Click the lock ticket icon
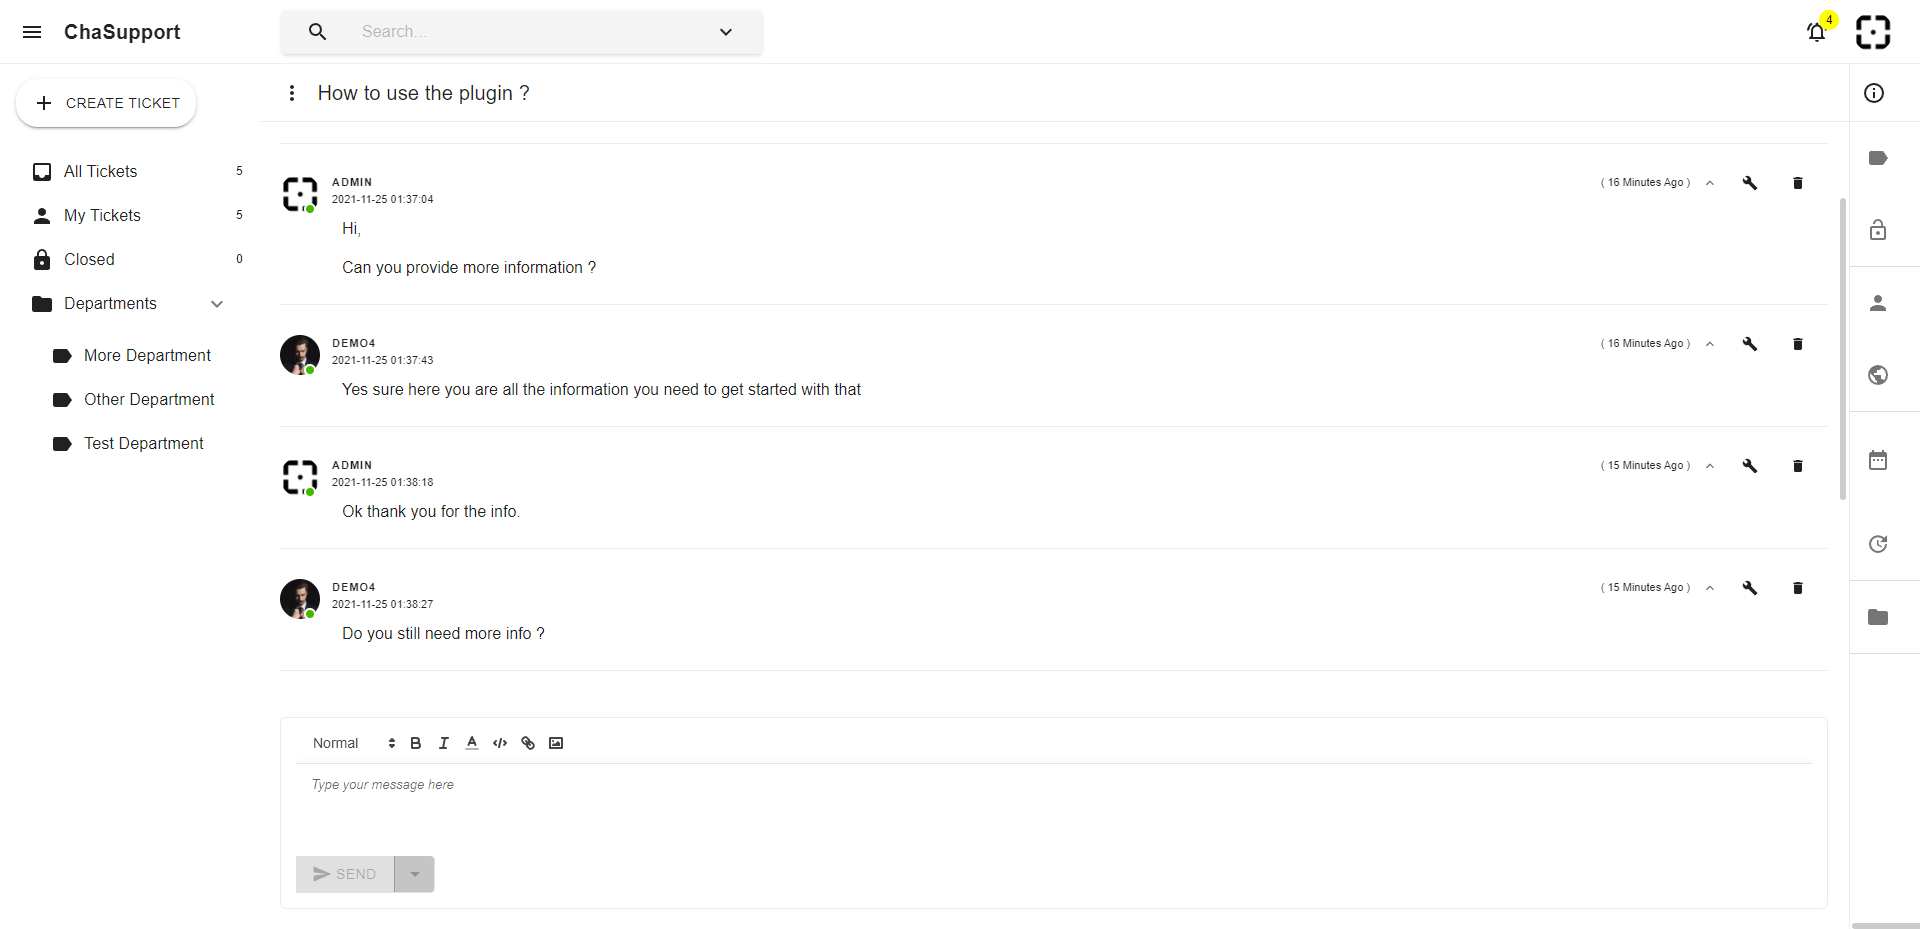 coord(1878,230)
